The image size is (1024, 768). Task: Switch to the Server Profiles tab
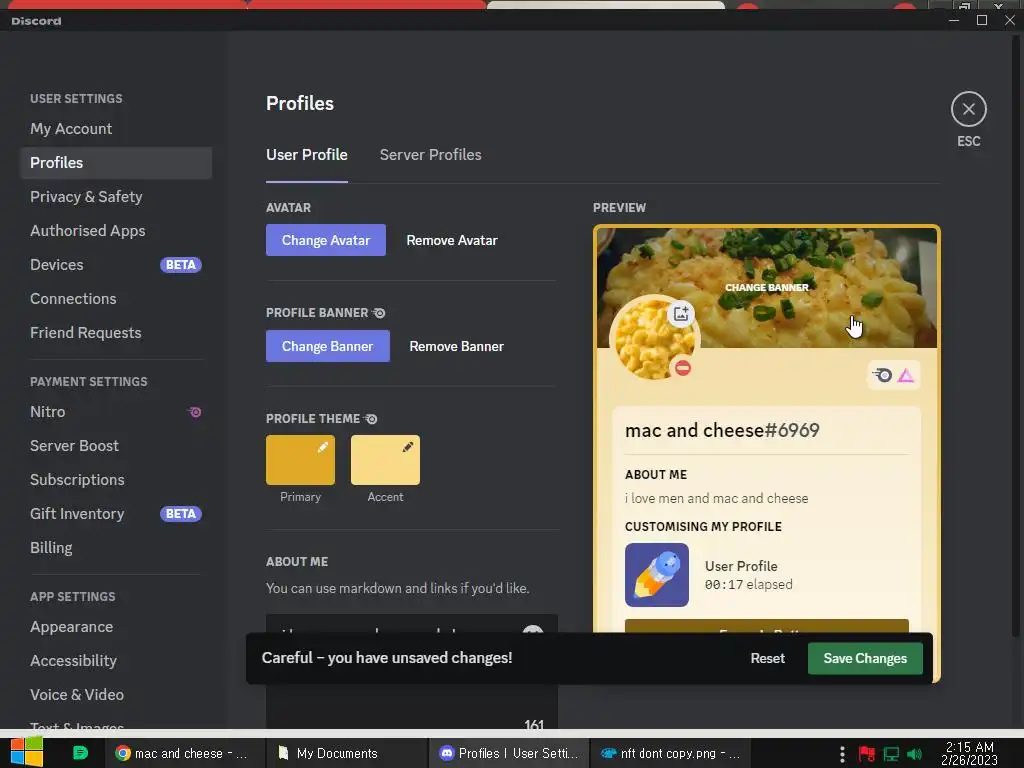430,155
